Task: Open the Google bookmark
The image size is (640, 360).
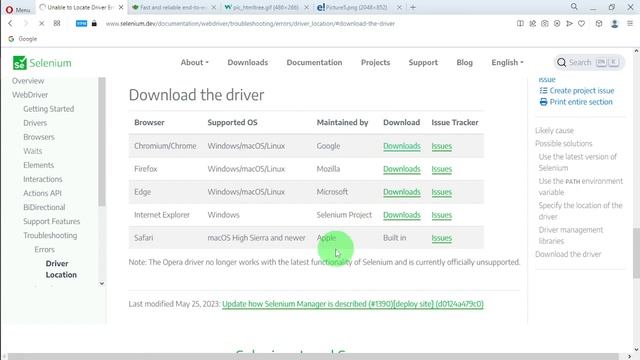Action: (23, 39)
